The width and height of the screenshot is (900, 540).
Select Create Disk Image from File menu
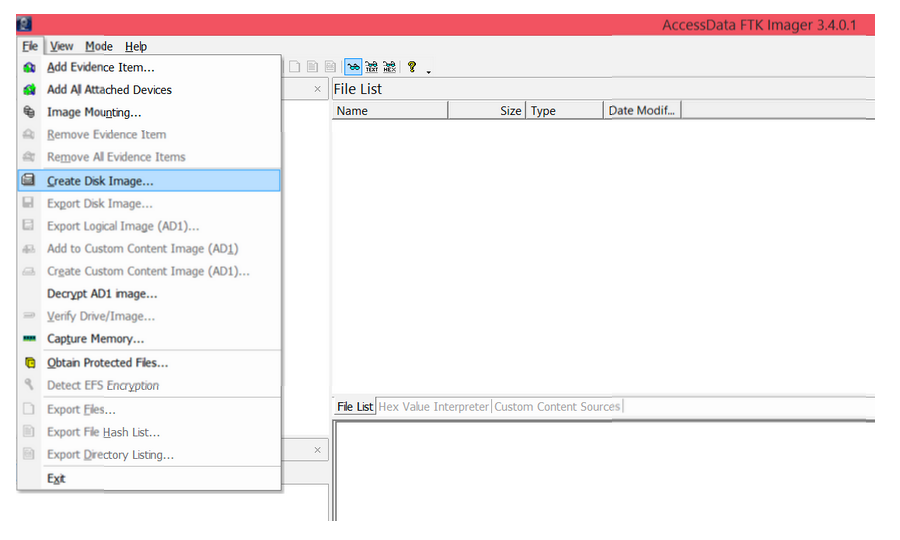100,181
